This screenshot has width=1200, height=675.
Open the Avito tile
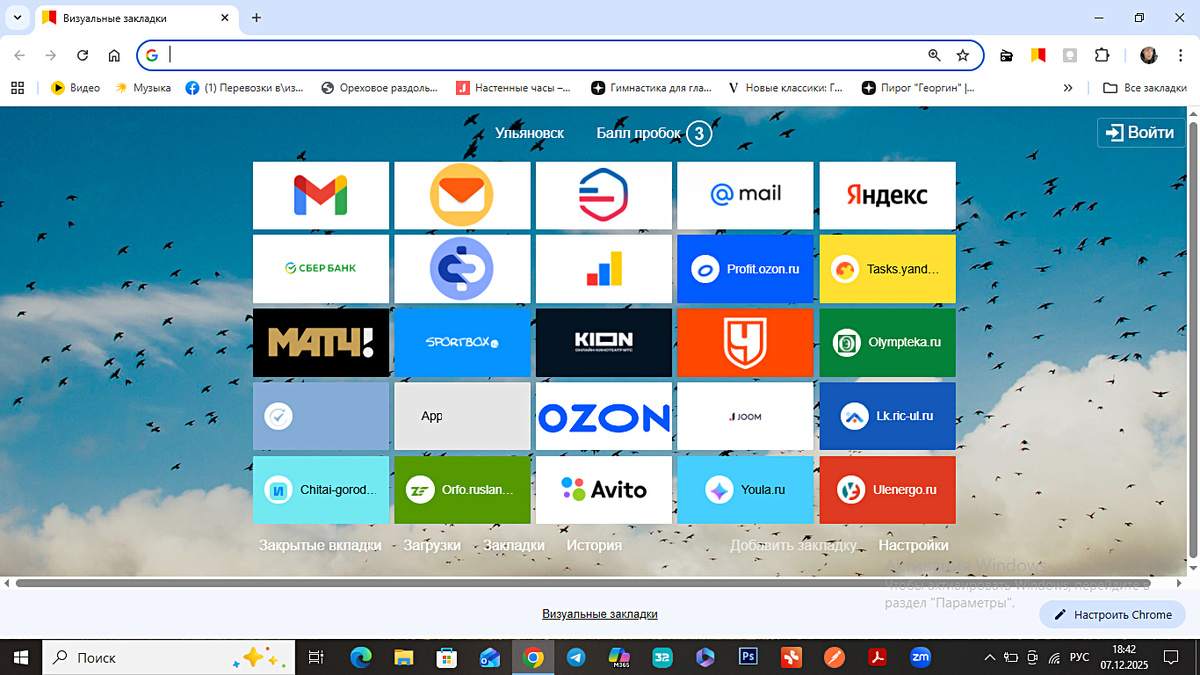pos(604,490)
